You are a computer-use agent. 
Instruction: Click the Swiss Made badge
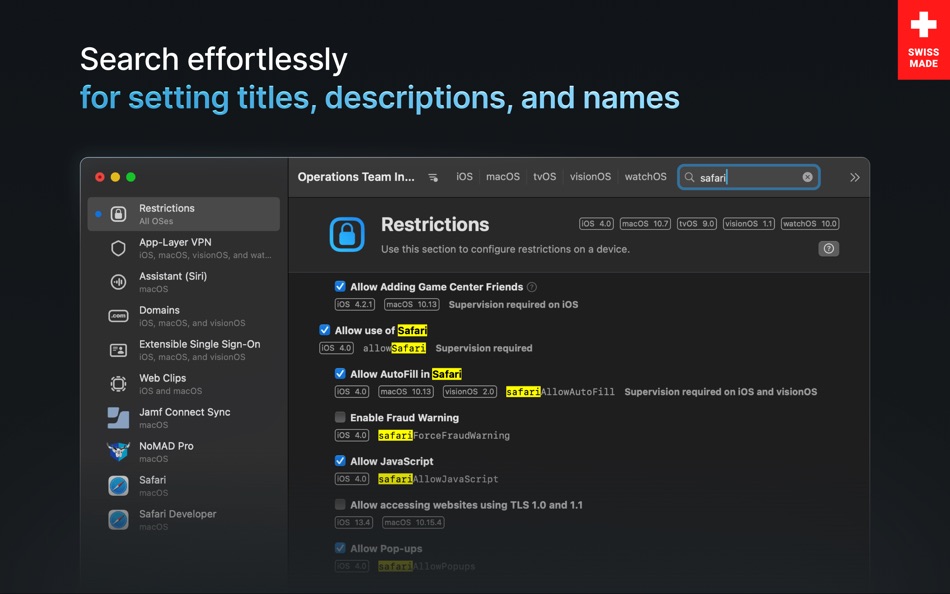pos(923,39)
